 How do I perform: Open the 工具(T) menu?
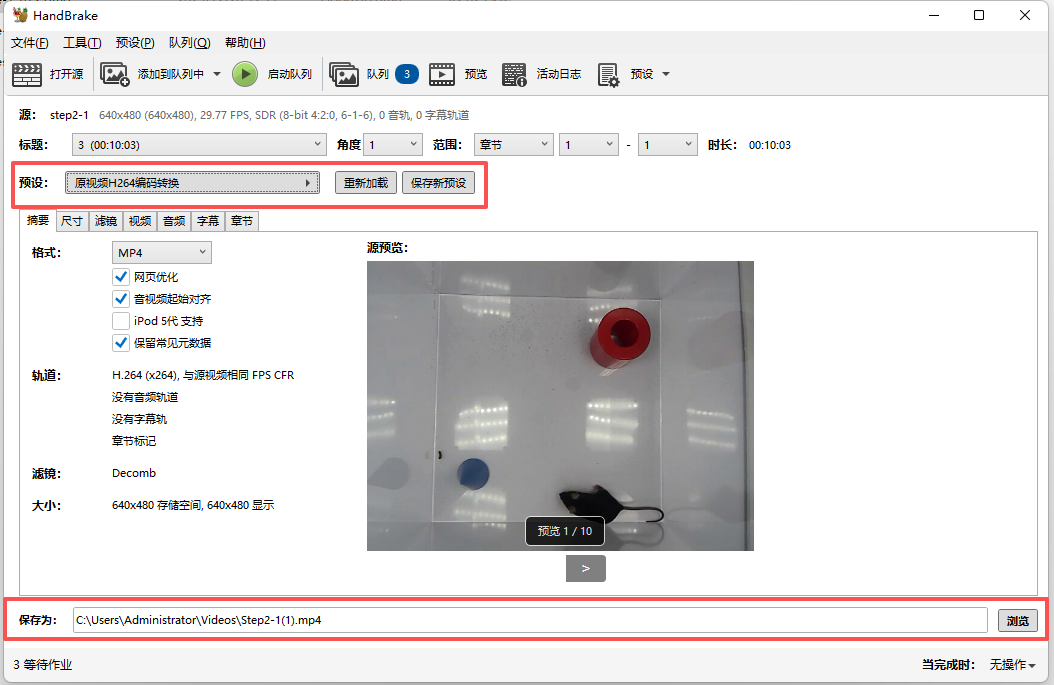pyautogui.click(x=82, y=43)
